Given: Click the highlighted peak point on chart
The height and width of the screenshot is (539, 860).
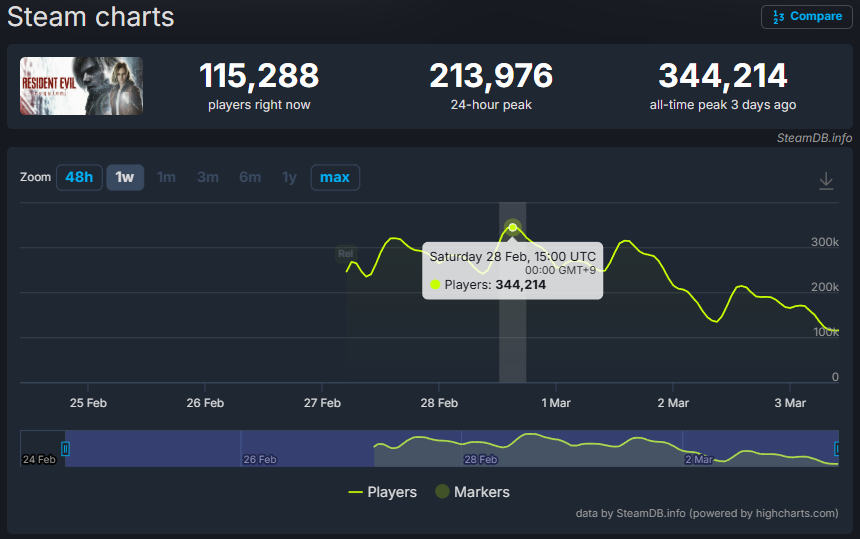Looking at the screenshot, I should tap(512, 227).
